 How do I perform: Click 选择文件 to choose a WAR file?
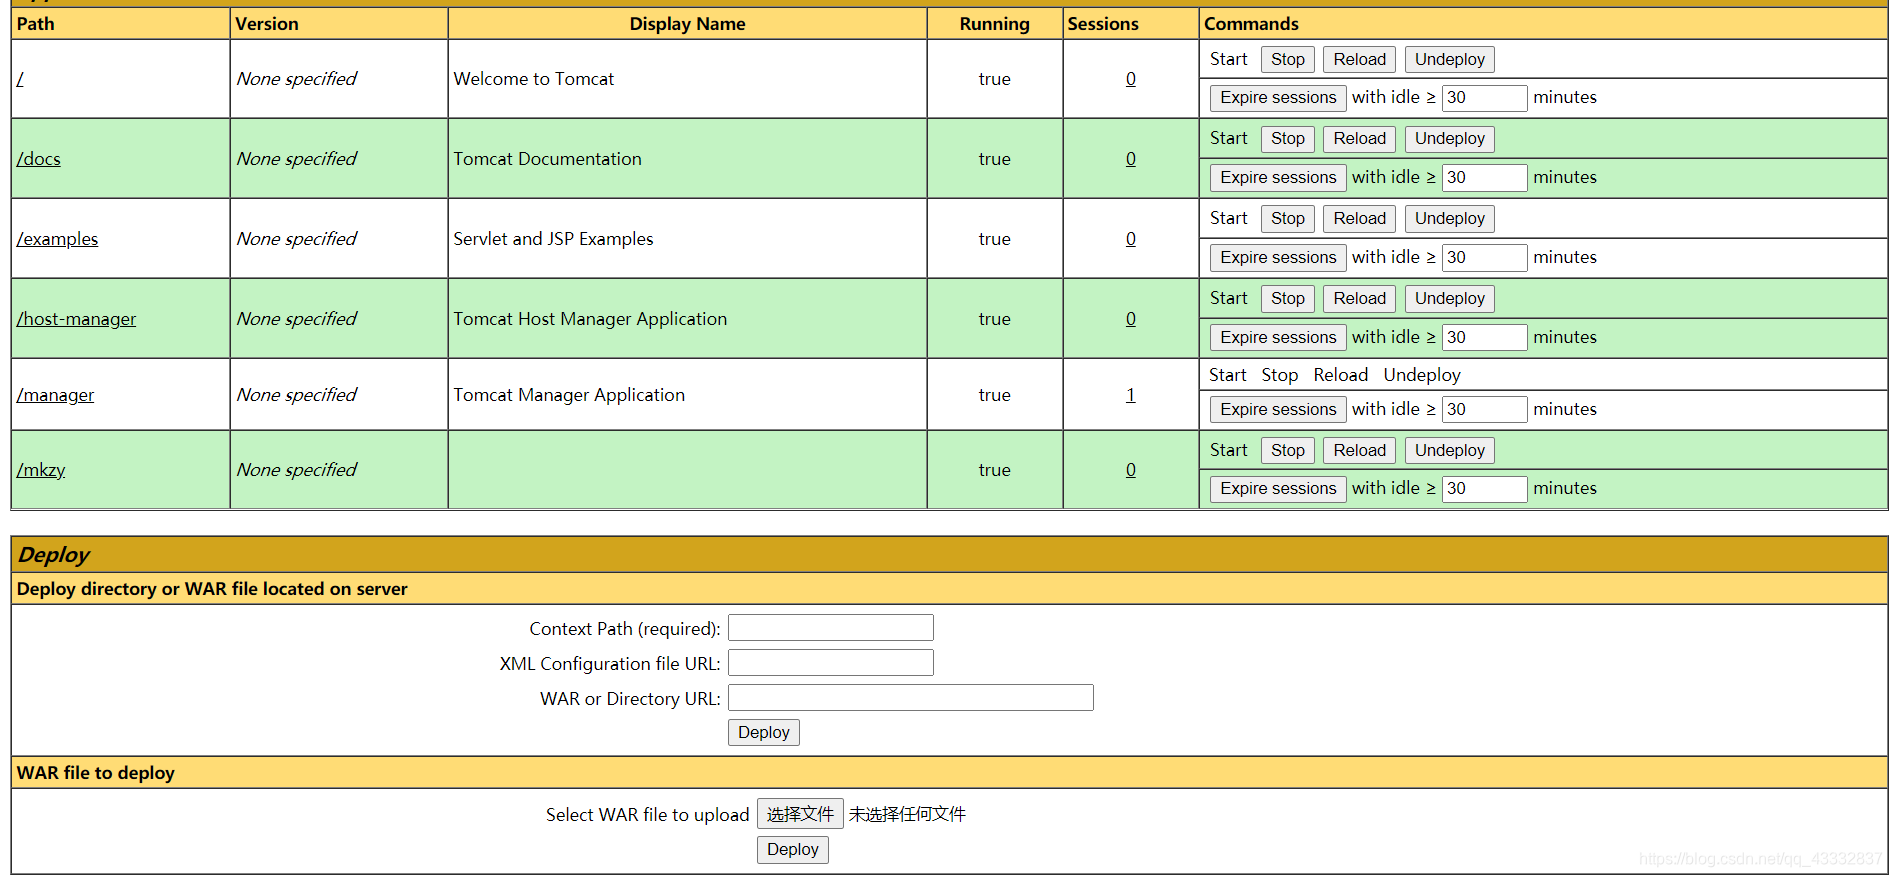click(800, 814)
